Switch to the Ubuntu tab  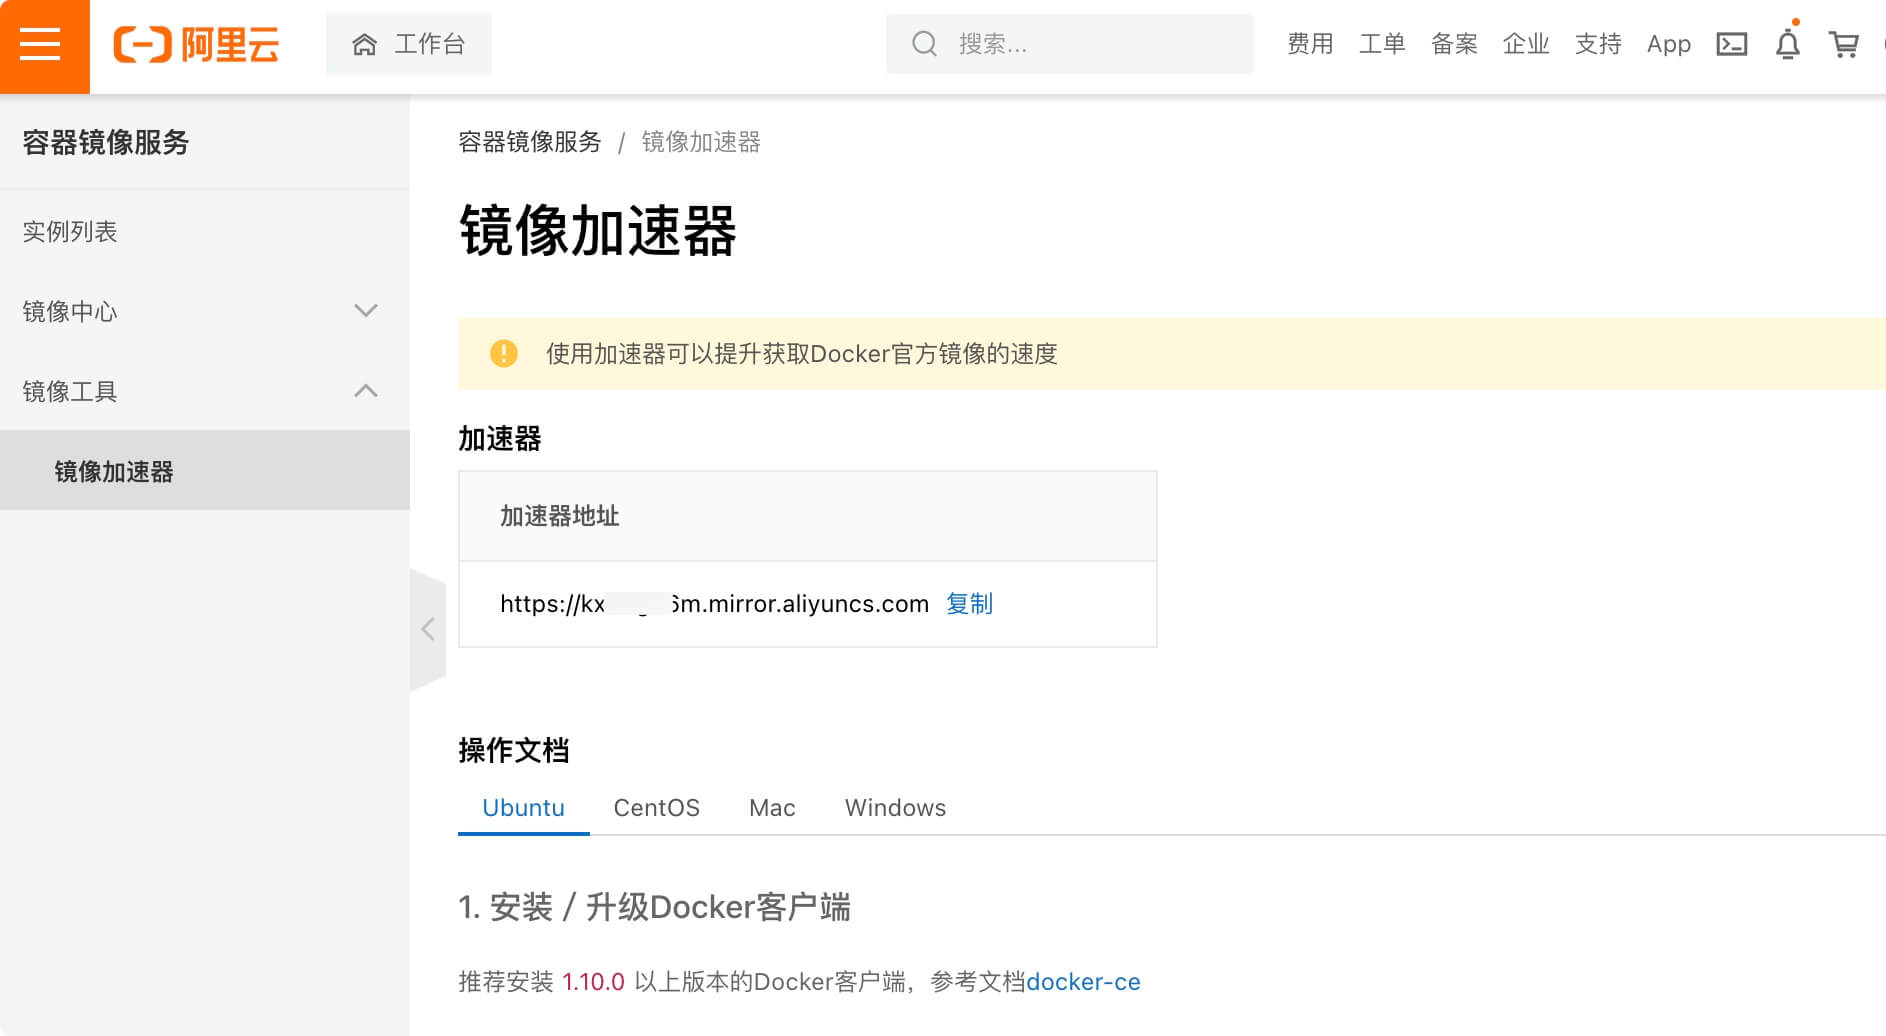[524, 808]
